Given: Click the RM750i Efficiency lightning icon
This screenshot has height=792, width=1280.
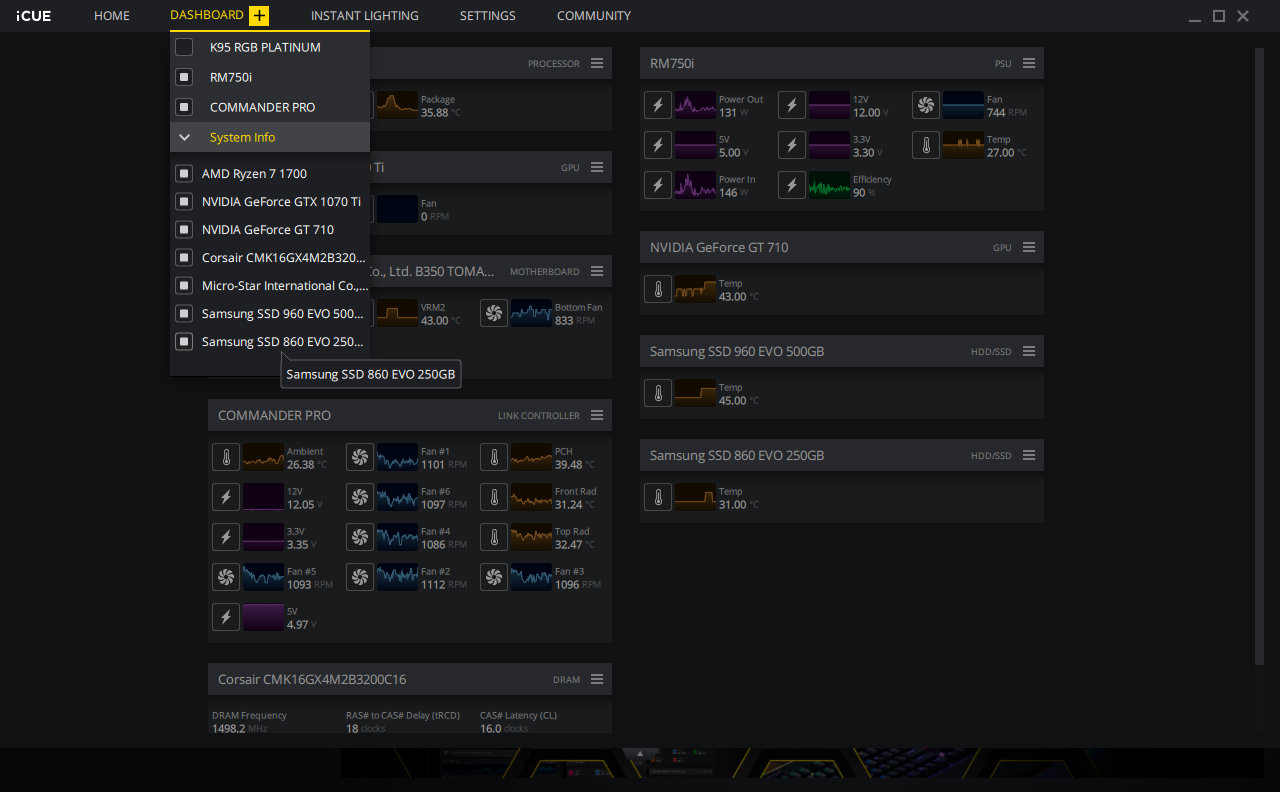Looking at the screenshot, I should [x=792, y=185].
